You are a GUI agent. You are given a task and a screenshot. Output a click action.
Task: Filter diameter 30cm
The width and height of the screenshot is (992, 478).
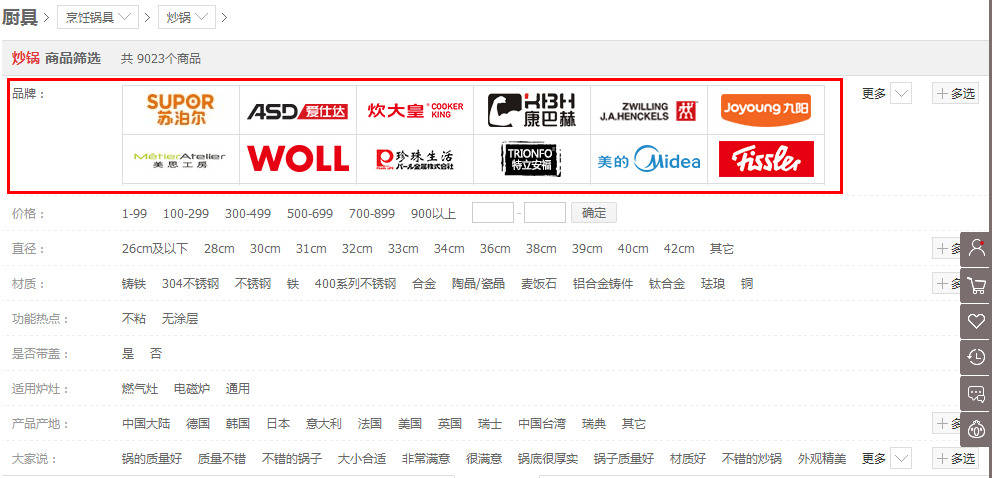265,248
